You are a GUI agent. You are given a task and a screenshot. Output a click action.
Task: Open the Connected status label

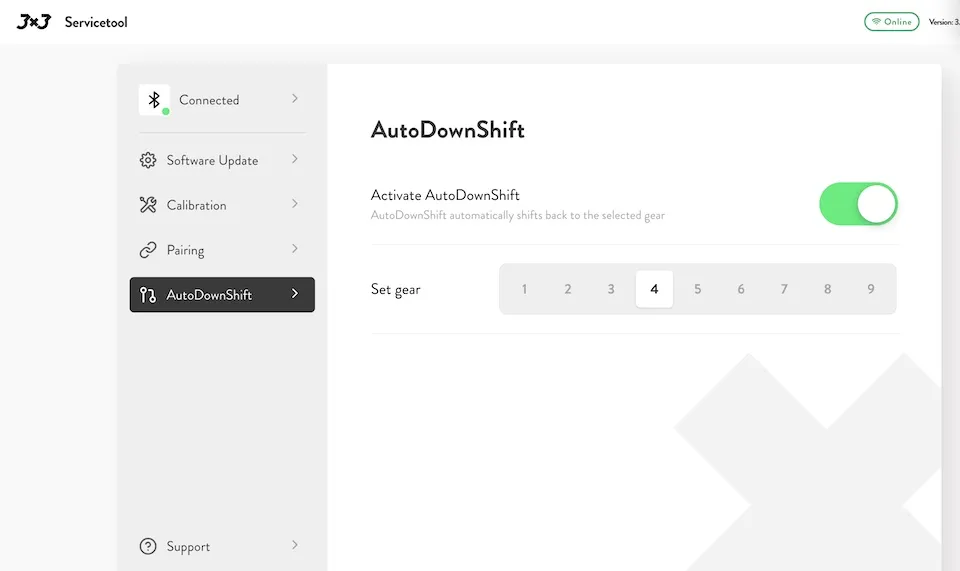point(209,100)
